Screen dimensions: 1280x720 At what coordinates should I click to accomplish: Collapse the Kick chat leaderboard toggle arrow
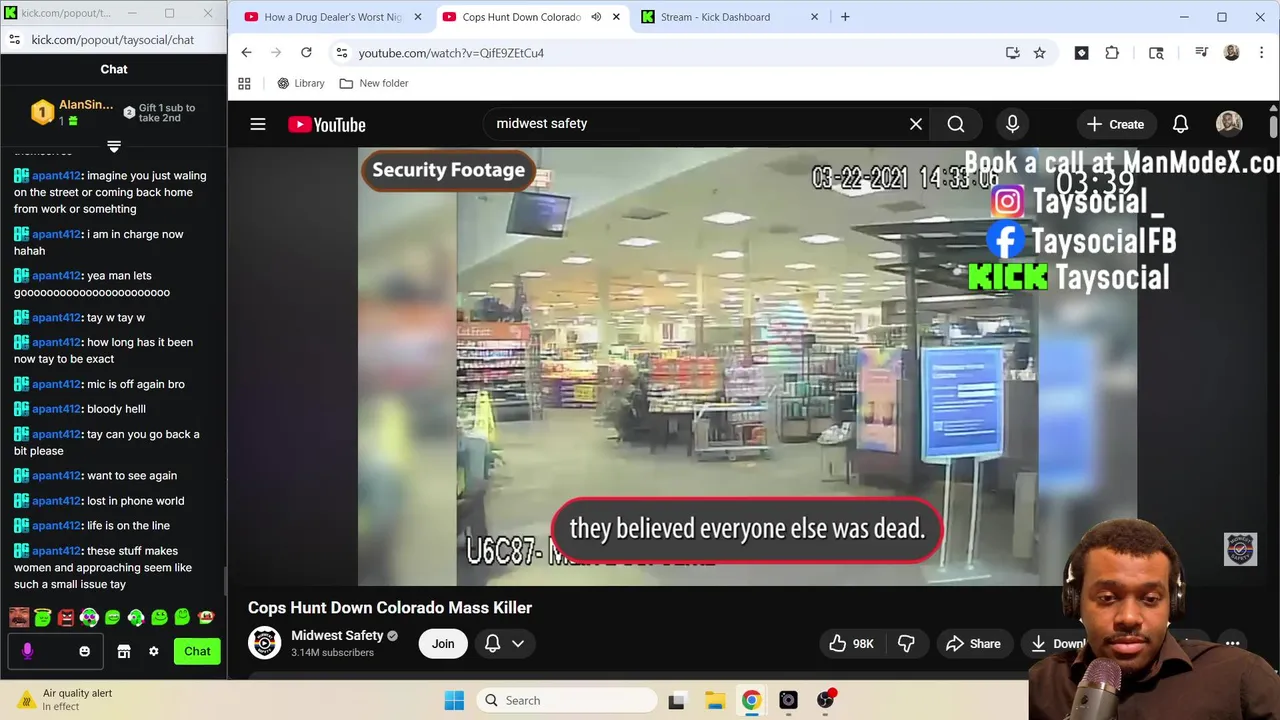tap(114, 147)
